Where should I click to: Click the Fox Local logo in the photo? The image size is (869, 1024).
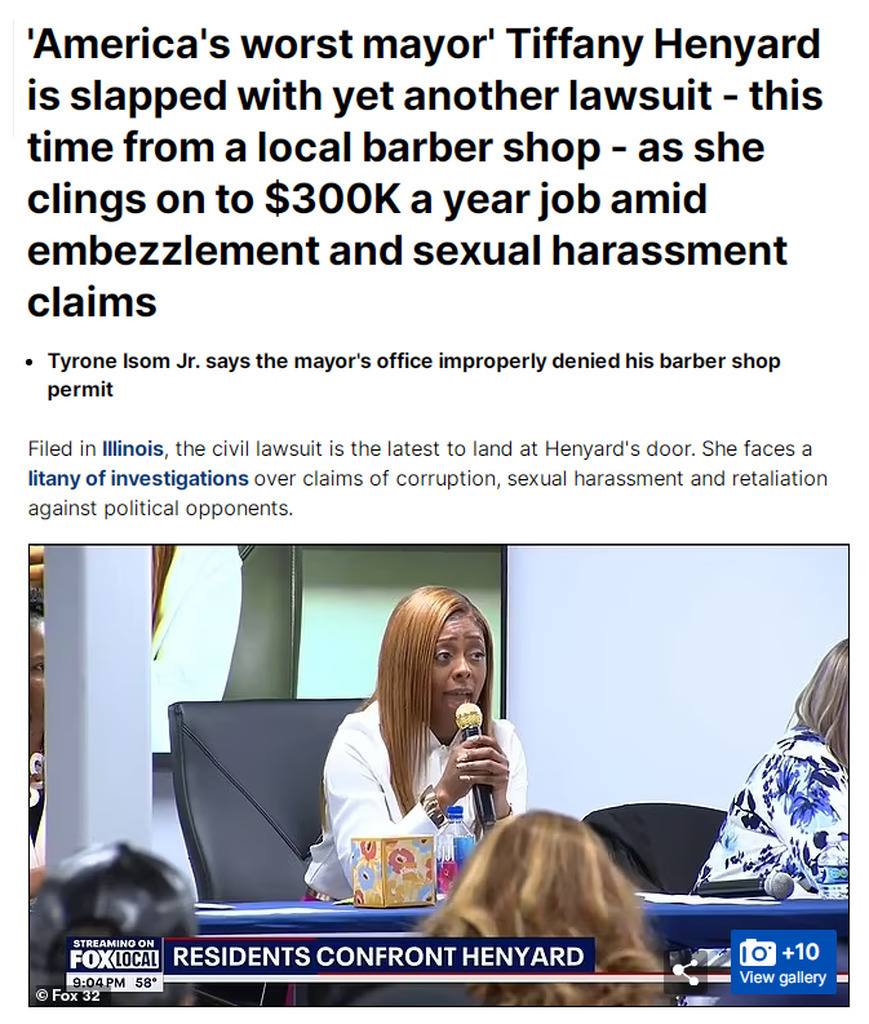tap(114, 958)
